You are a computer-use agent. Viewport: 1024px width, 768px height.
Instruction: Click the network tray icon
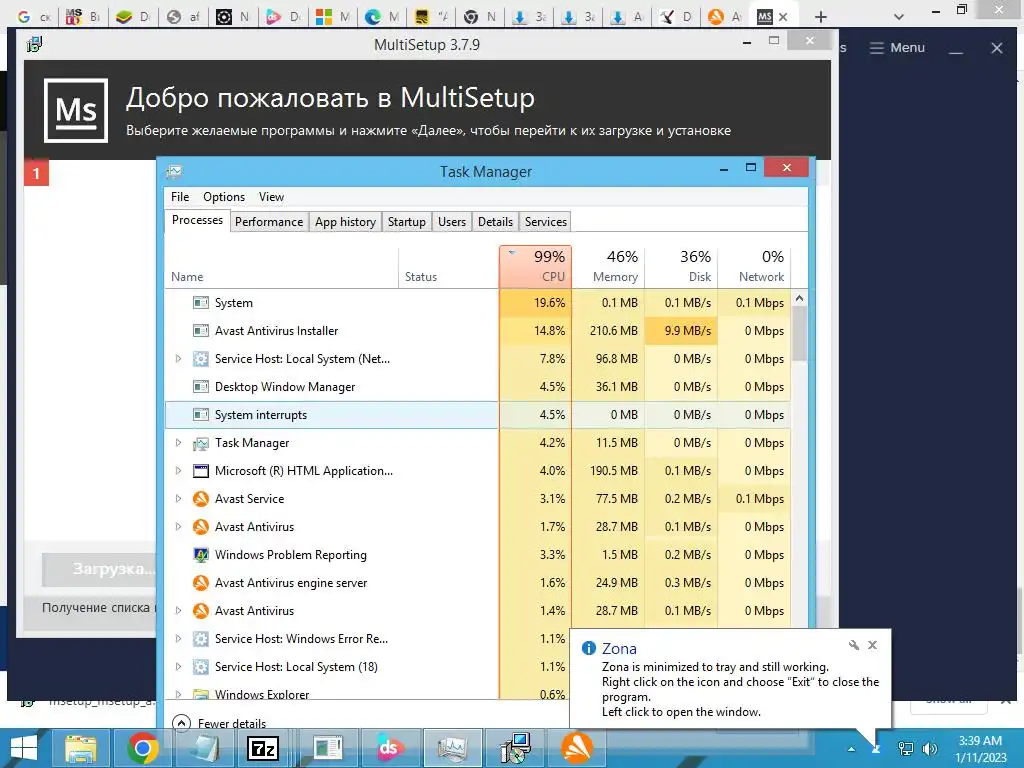[906, 749]
